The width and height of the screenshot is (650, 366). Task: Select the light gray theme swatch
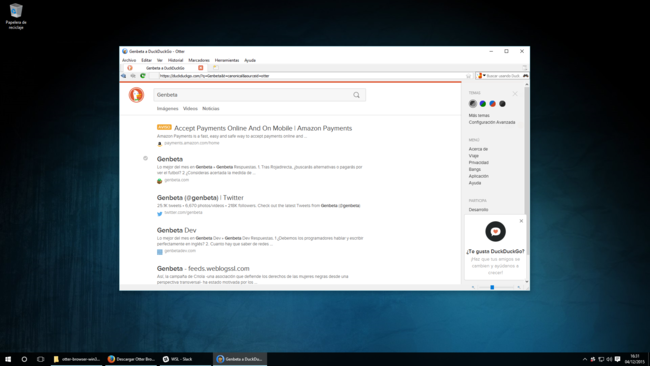pyautogui.click(x=473, y=104)
